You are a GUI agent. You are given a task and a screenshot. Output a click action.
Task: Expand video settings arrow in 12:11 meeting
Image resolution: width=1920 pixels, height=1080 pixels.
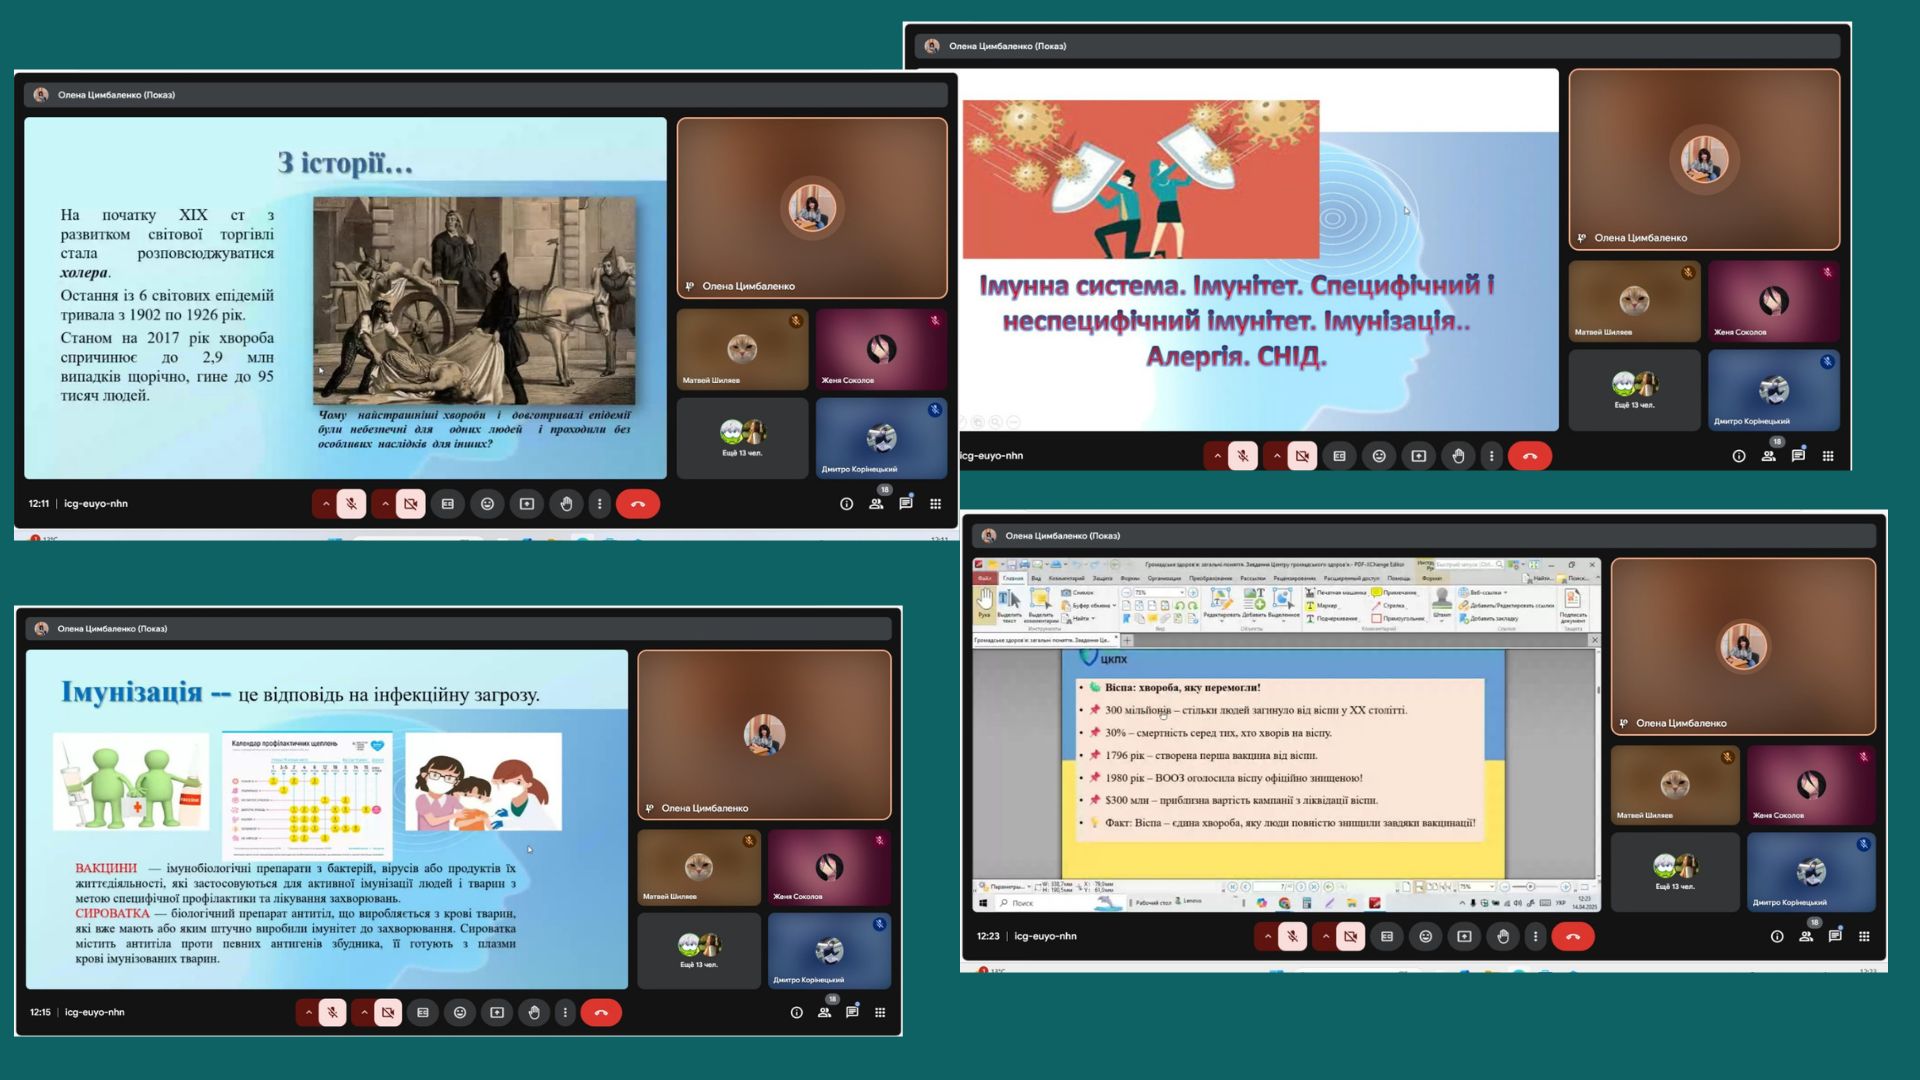[x=385, y=504]
